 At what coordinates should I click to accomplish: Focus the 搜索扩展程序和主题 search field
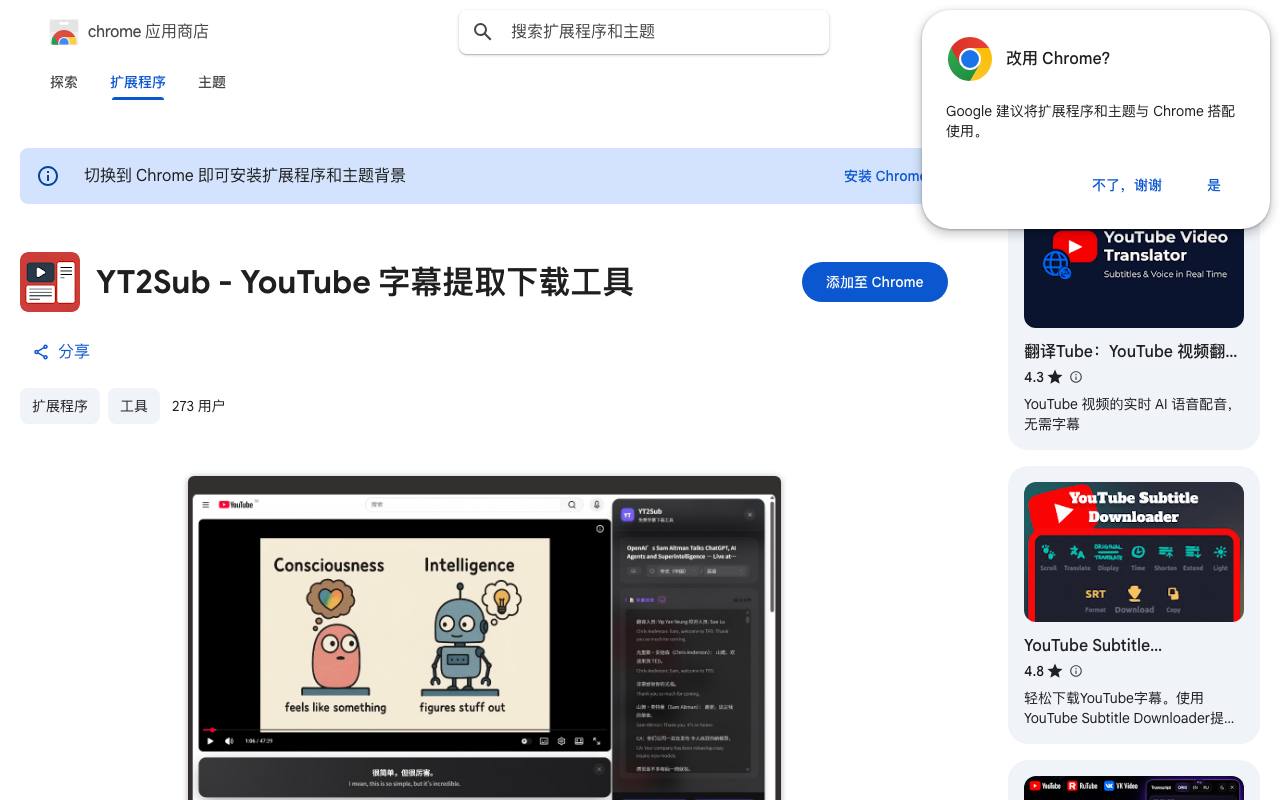click(x=644, y=32)
